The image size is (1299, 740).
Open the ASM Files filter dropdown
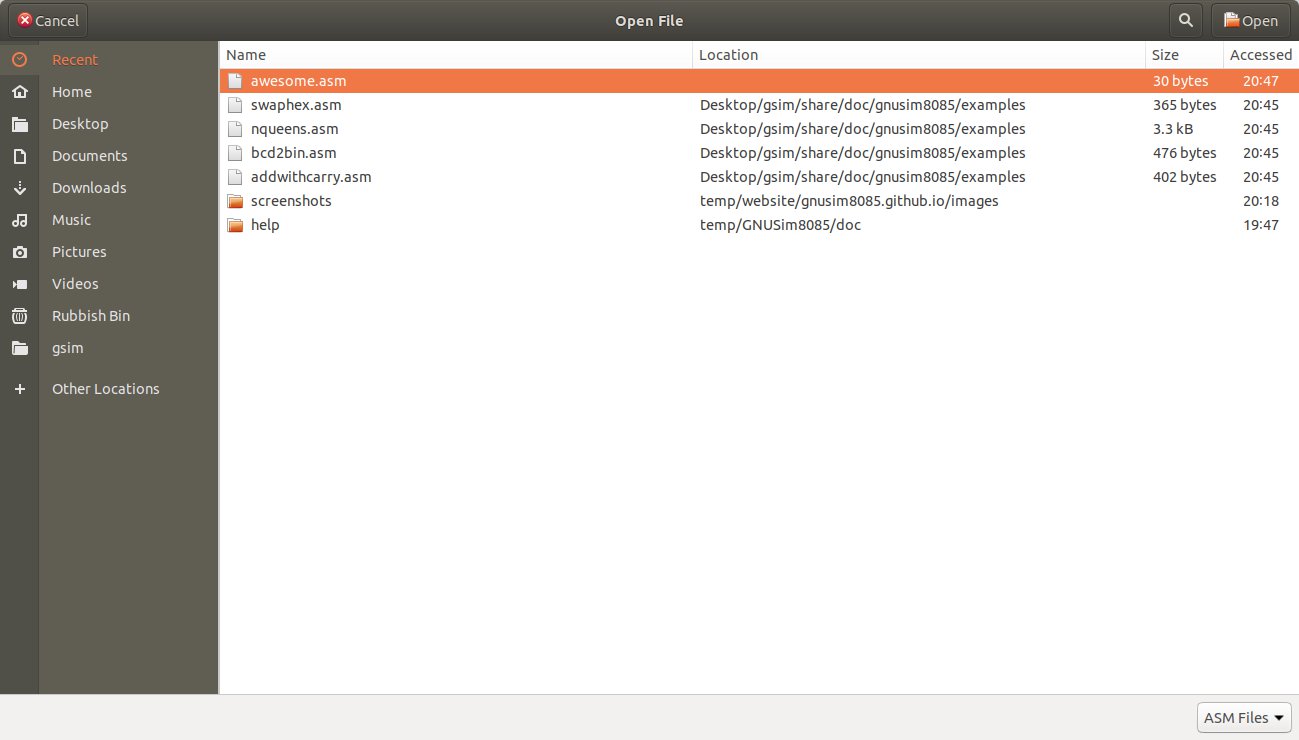(x=1242, y=717)
